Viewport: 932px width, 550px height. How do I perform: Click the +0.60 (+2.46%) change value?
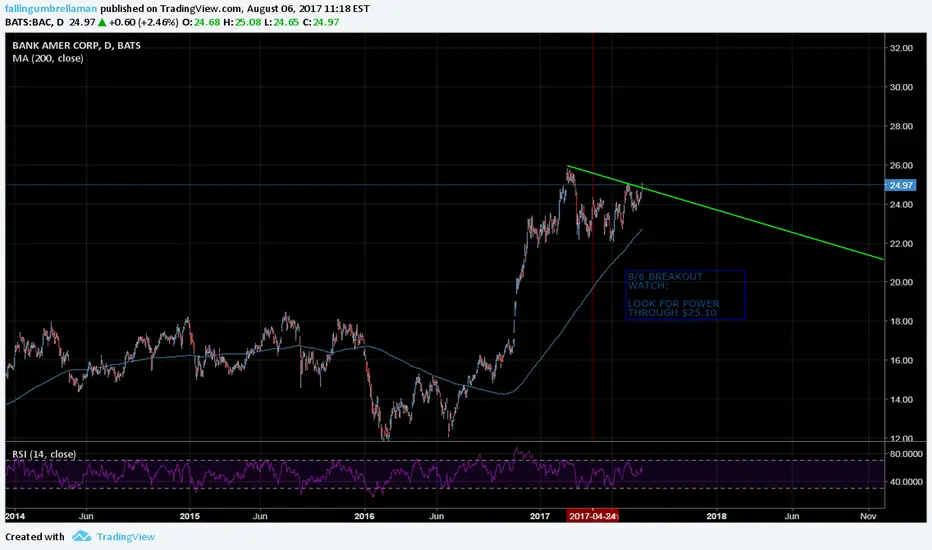143,23
